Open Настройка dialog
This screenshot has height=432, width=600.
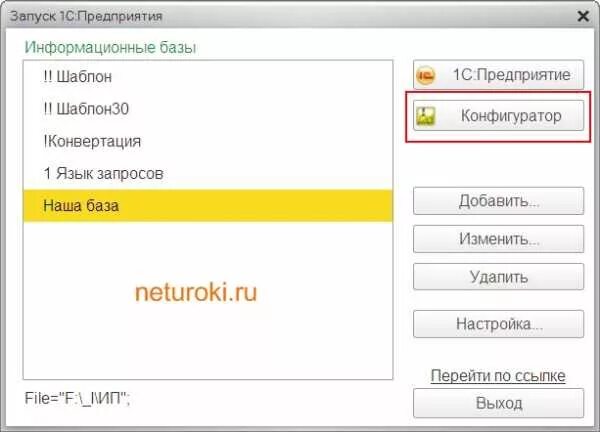[x=498, y=324]
